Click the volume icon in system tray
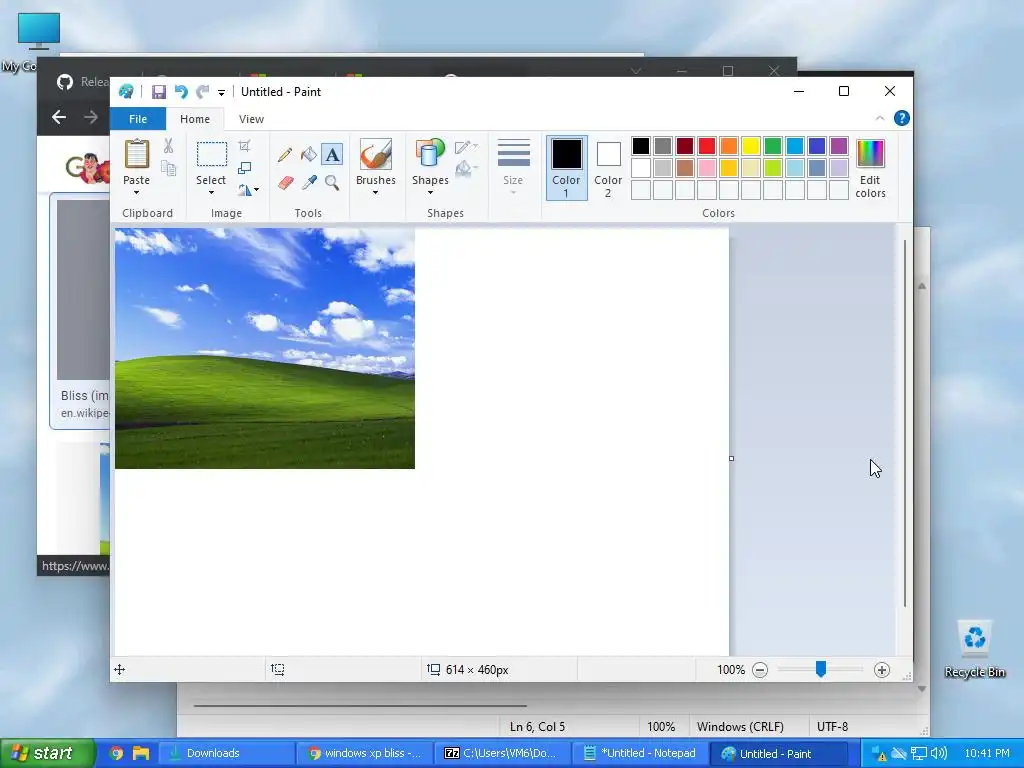The image size is (1024, 768). tap(938, 753)
